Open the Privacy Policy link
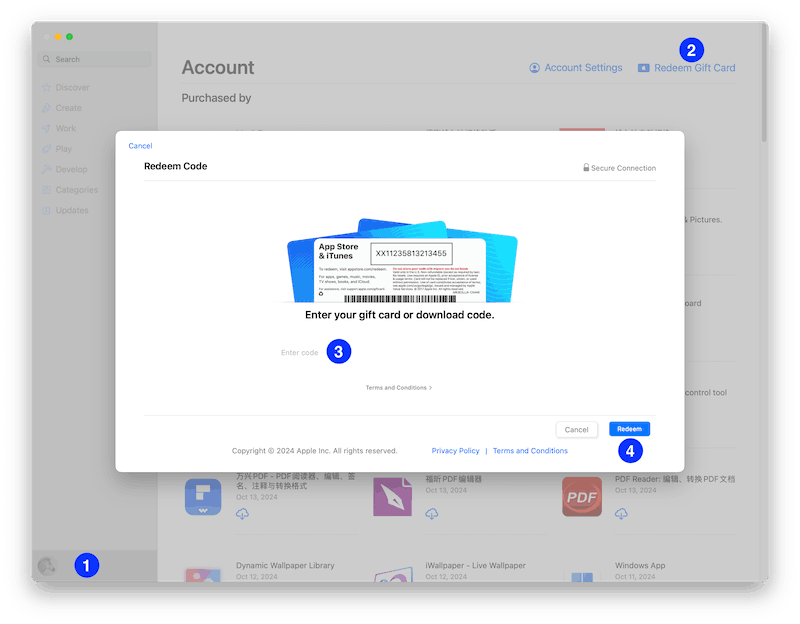 tap(455, 451)
